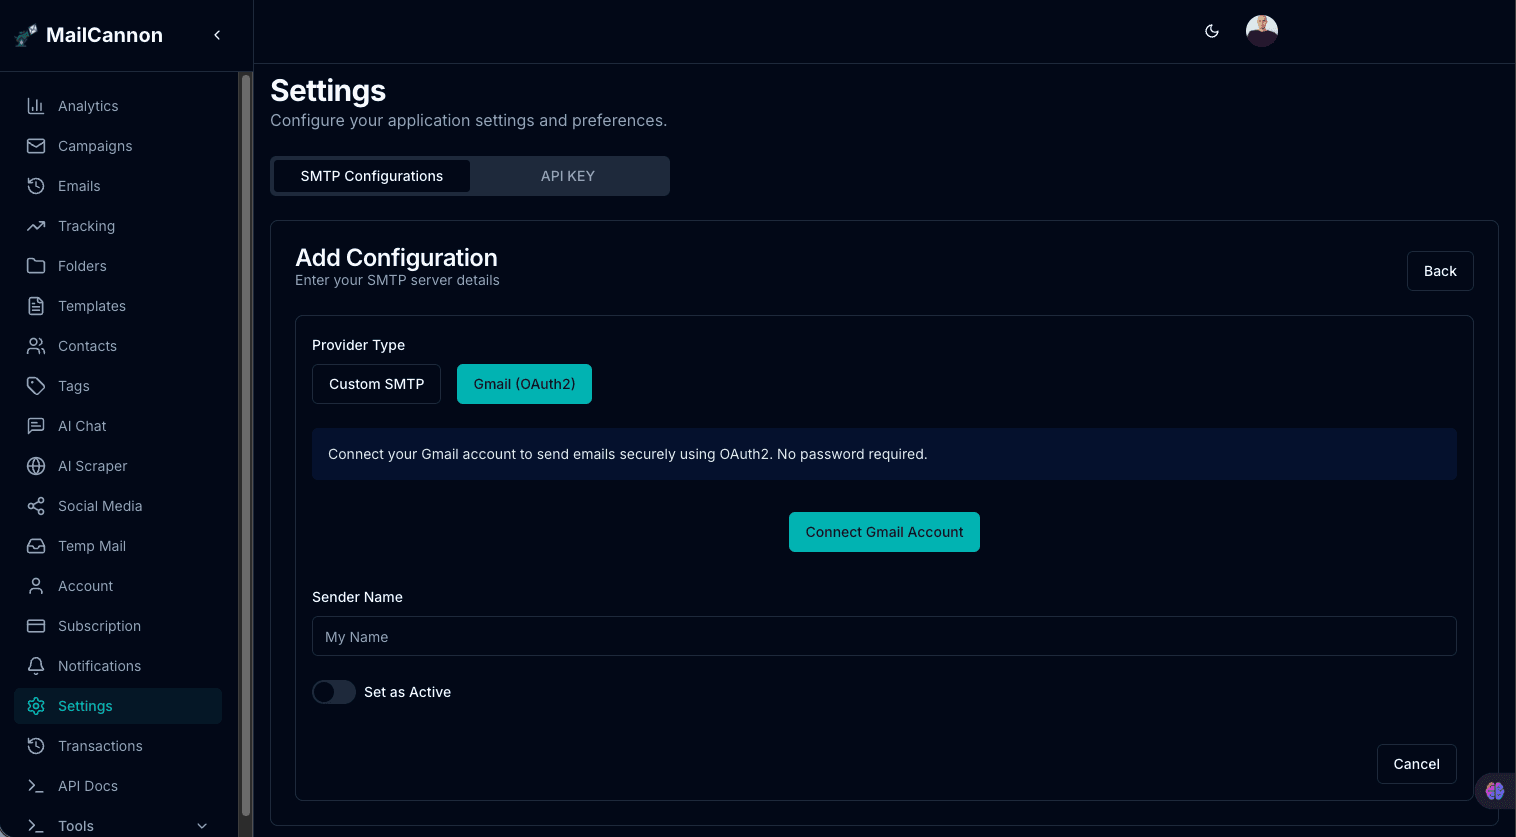Click the Account person icon

[36, 586]
